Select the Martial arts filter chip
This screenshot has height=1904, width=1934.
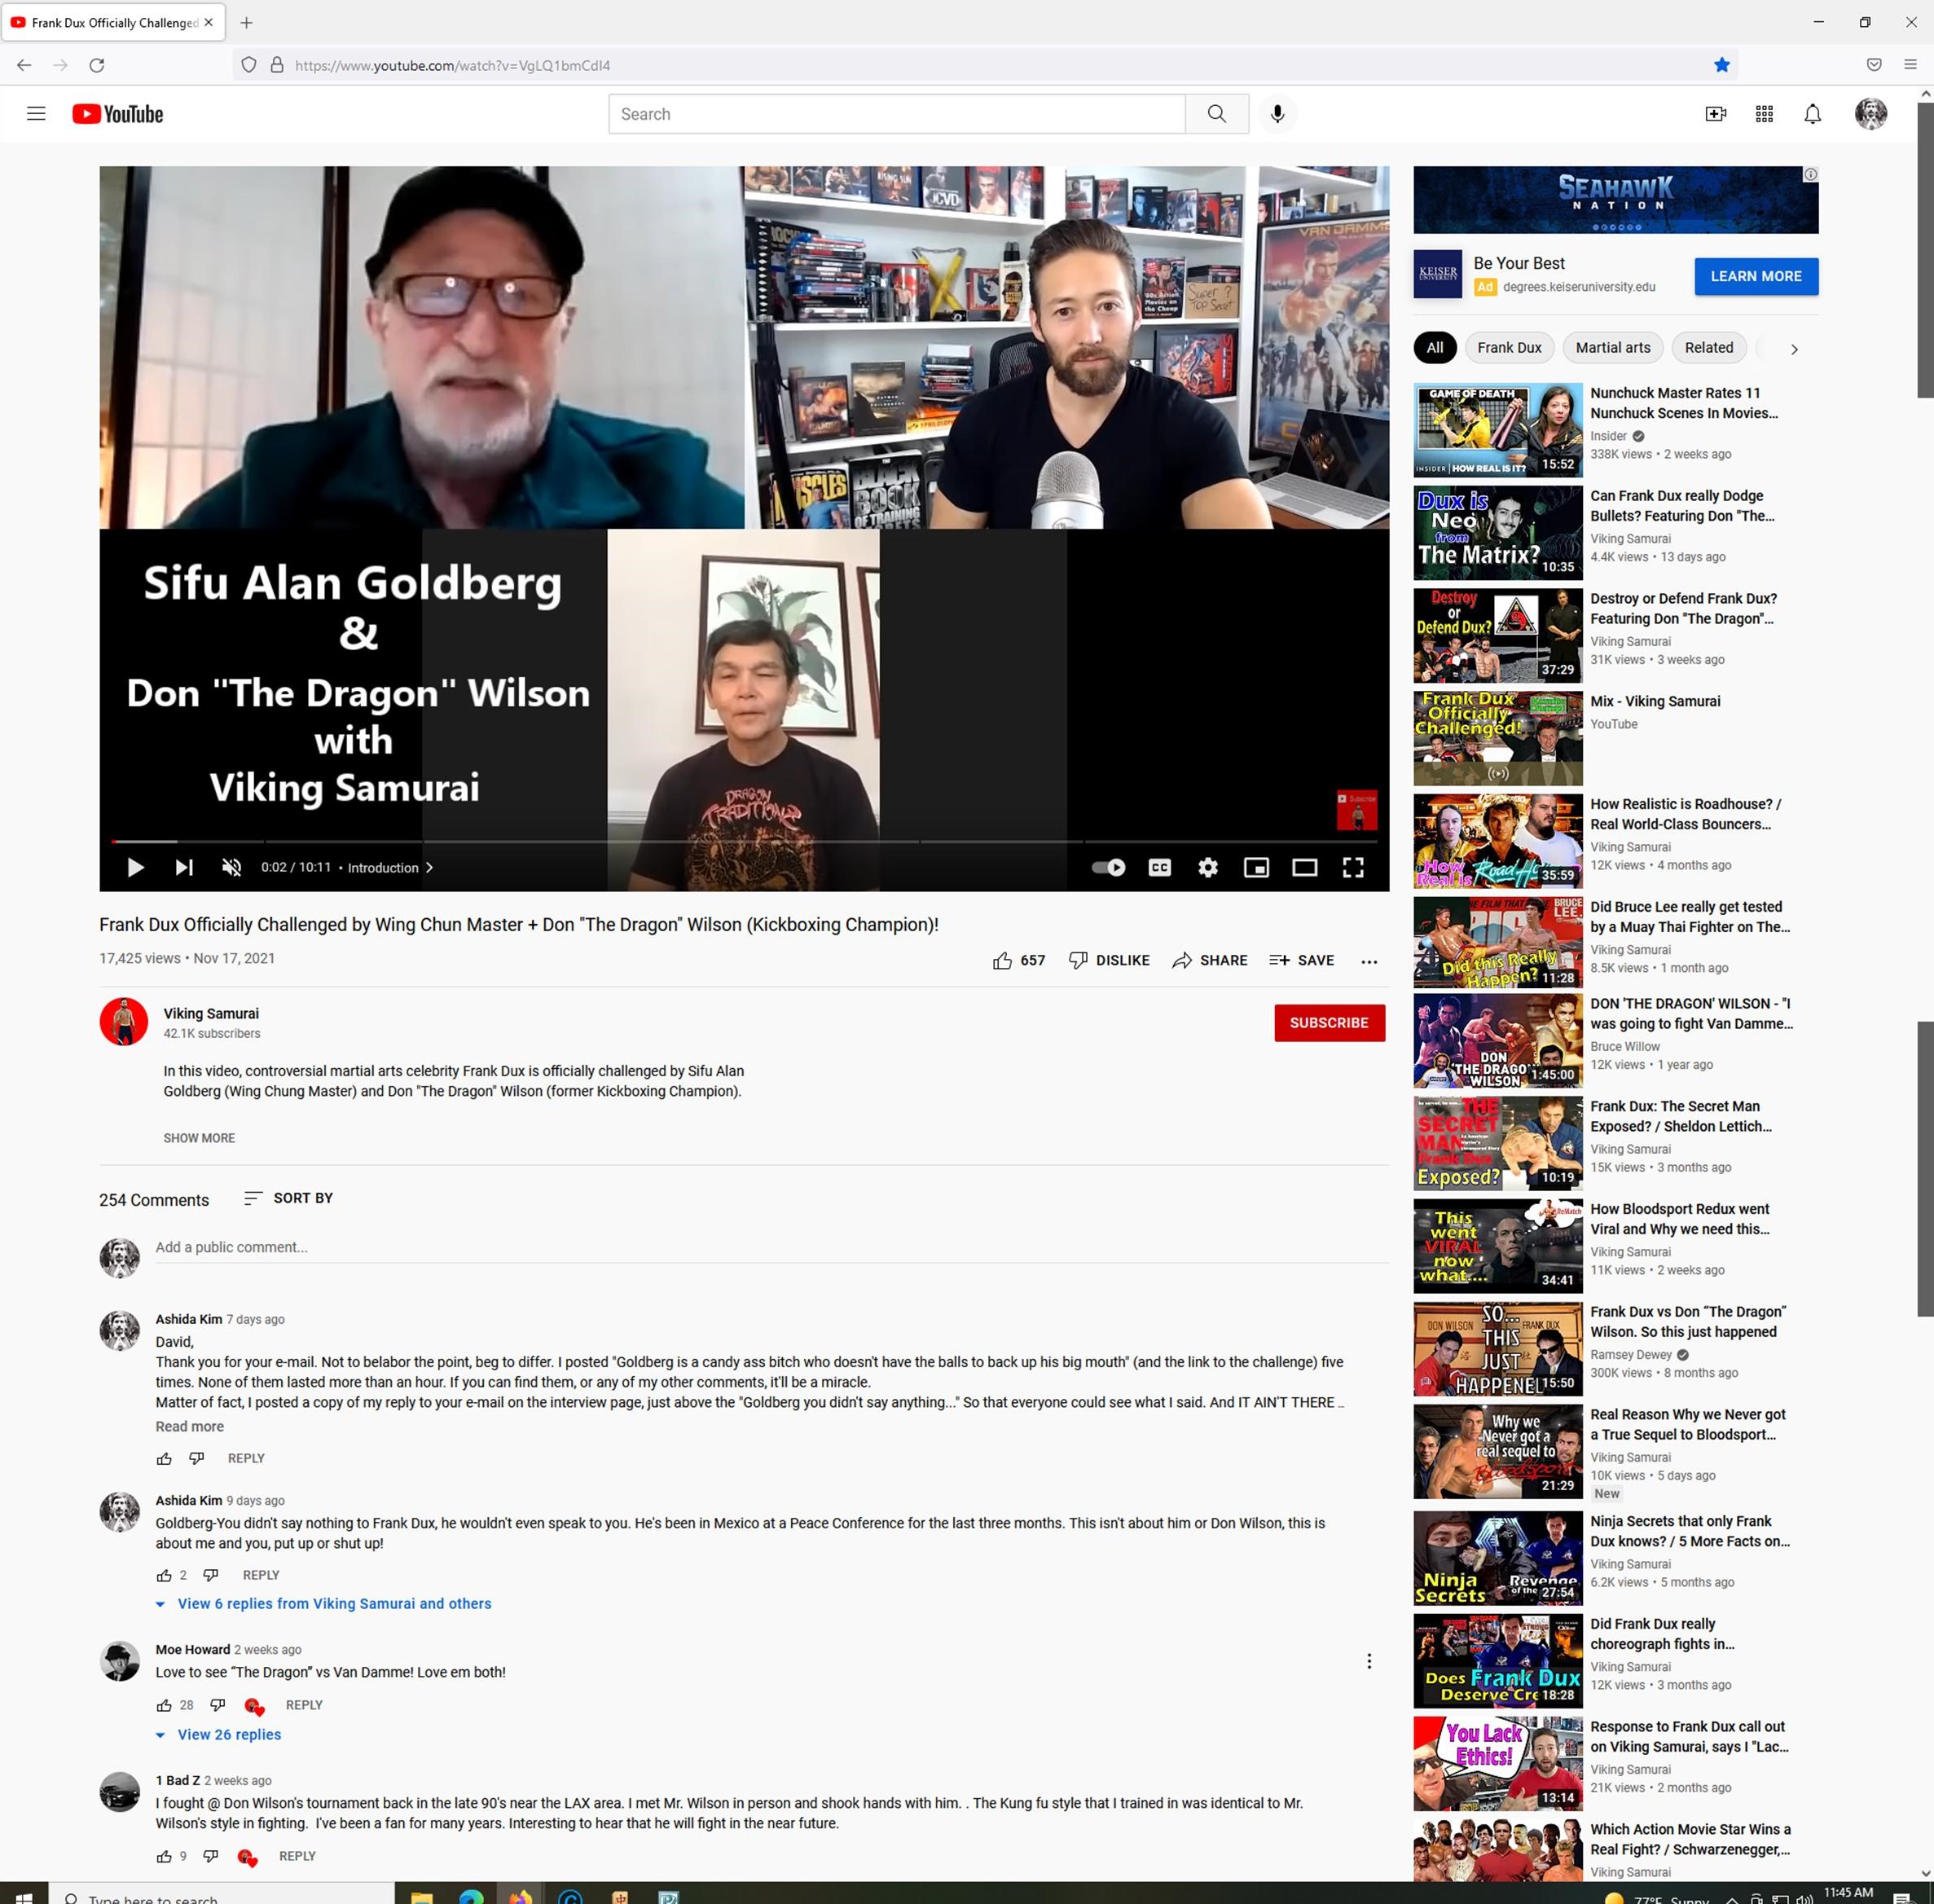[x=1613, y=347]
